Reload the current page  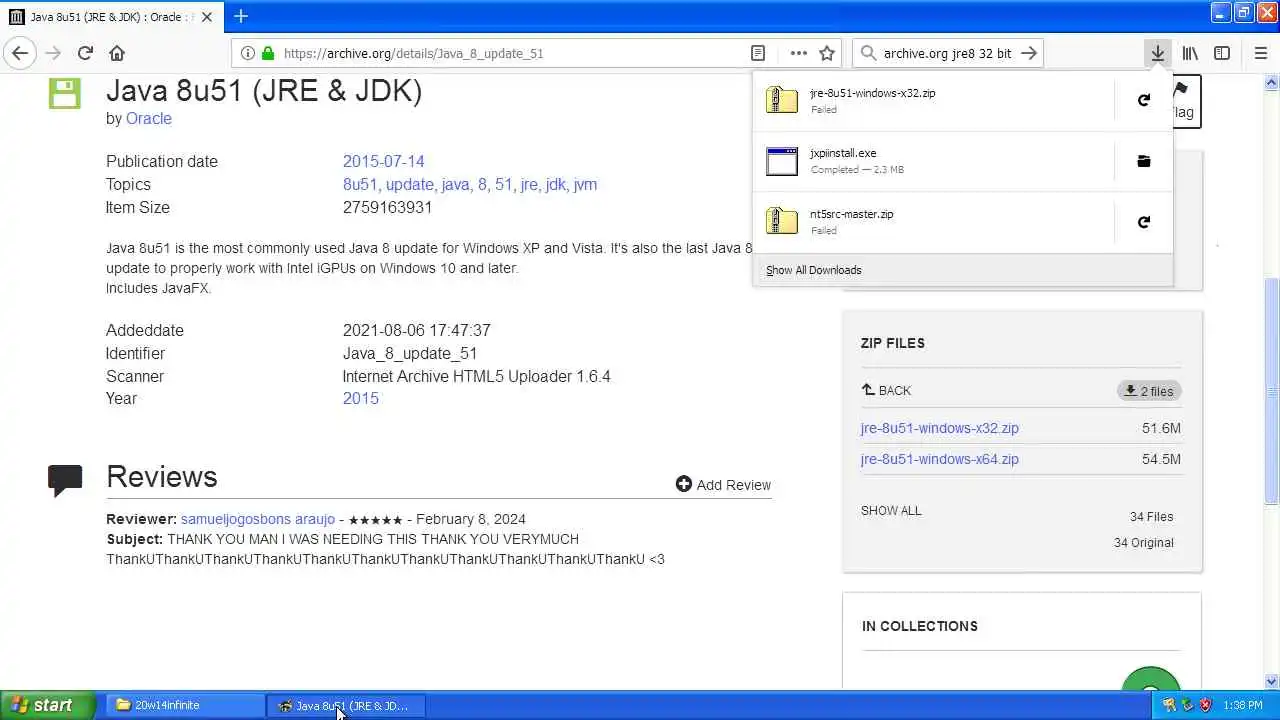click(x=85, y=53)
